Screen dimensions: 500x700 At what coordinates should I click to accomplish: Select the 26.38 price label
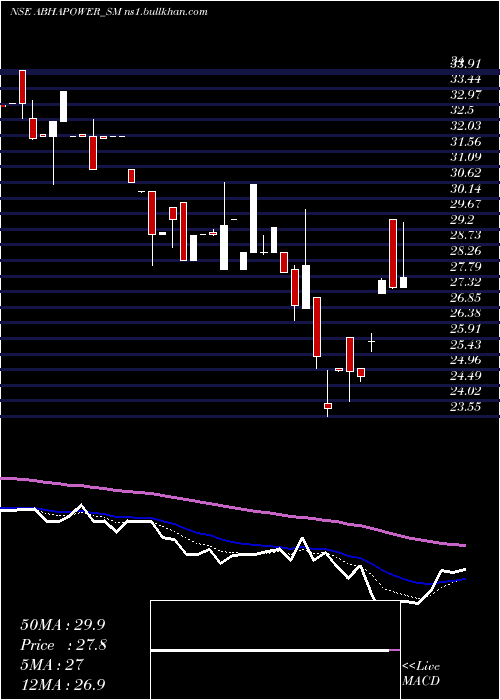pos(466,313)
